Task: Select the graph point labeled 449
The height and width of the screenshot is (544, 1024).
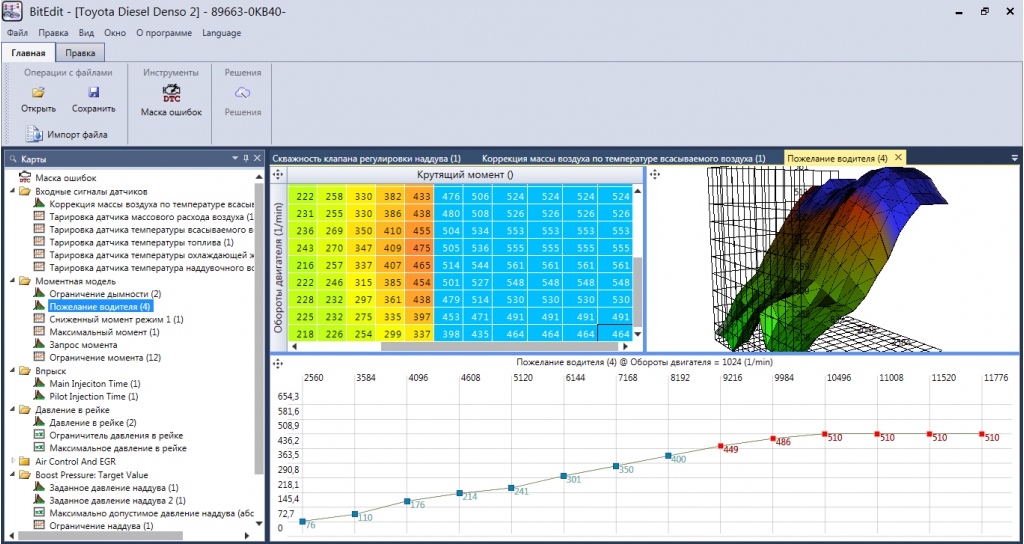Action: pos(720,446)
